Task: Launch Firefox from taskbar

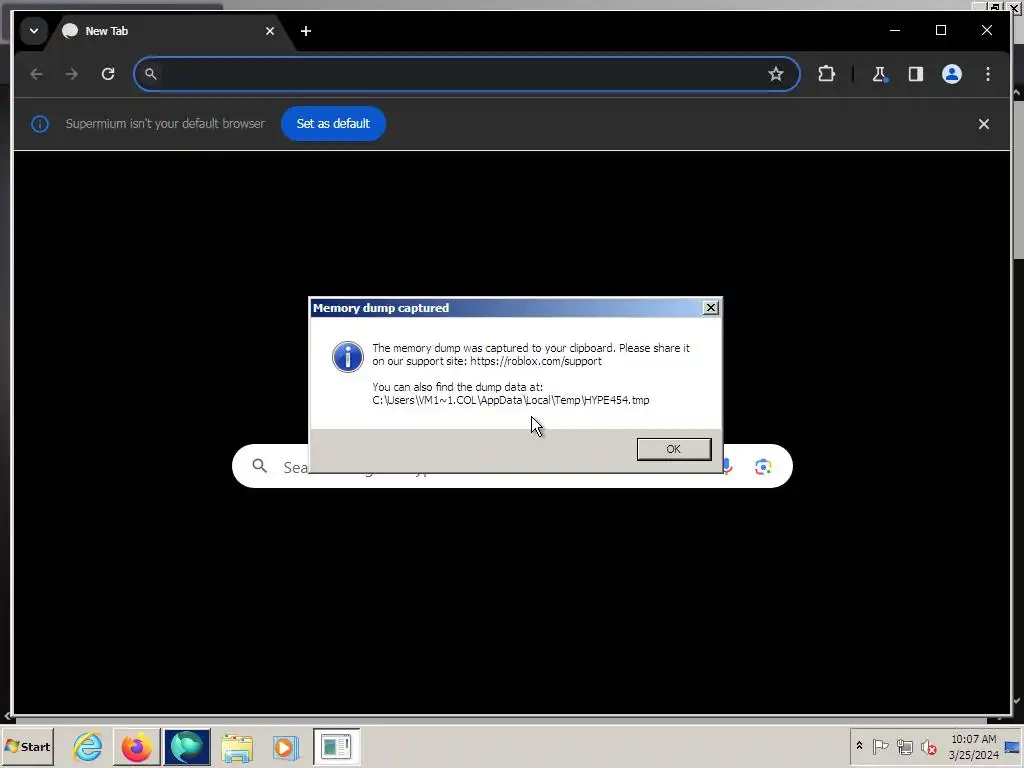Action: [136, 746]
